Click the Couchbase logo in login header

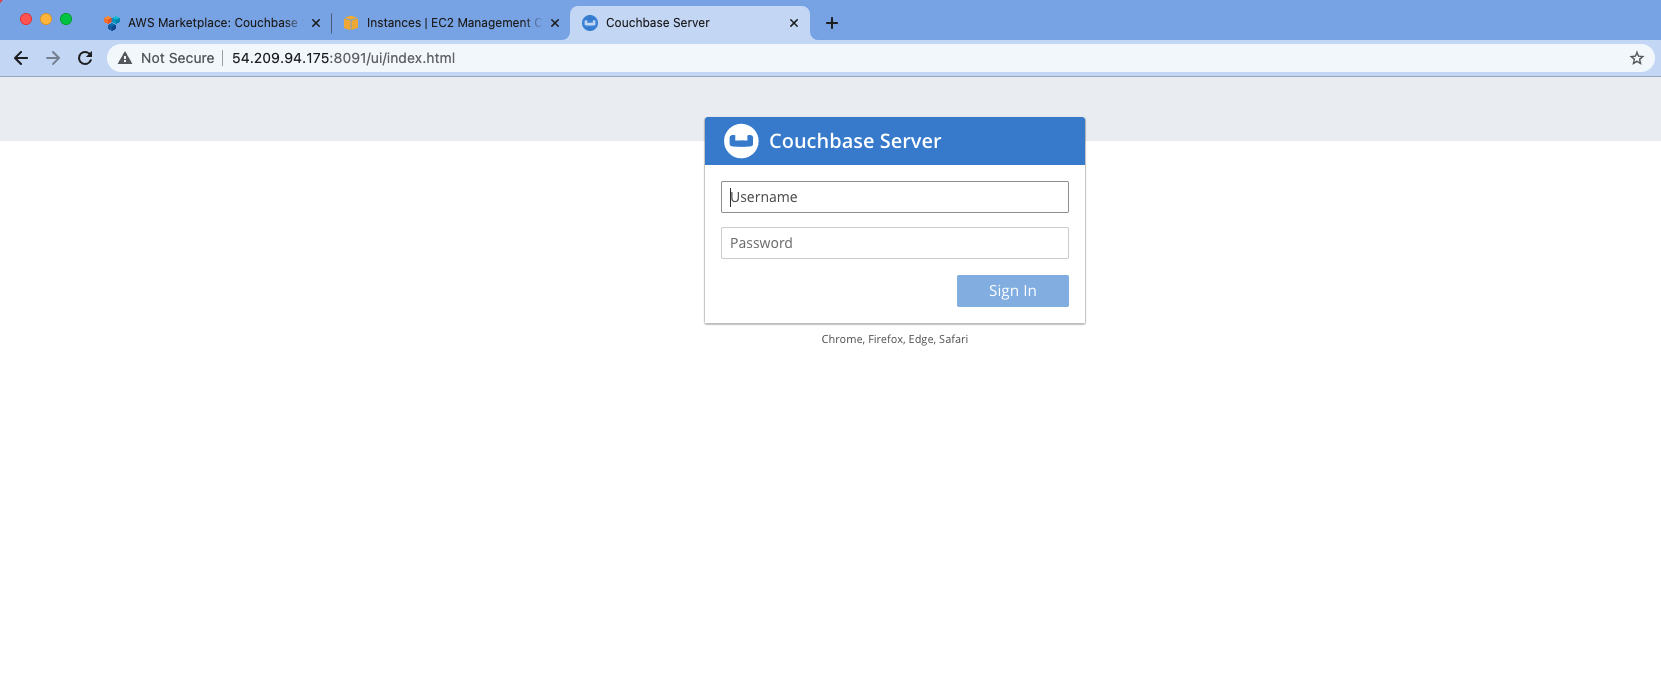click(x=741, y=141)
